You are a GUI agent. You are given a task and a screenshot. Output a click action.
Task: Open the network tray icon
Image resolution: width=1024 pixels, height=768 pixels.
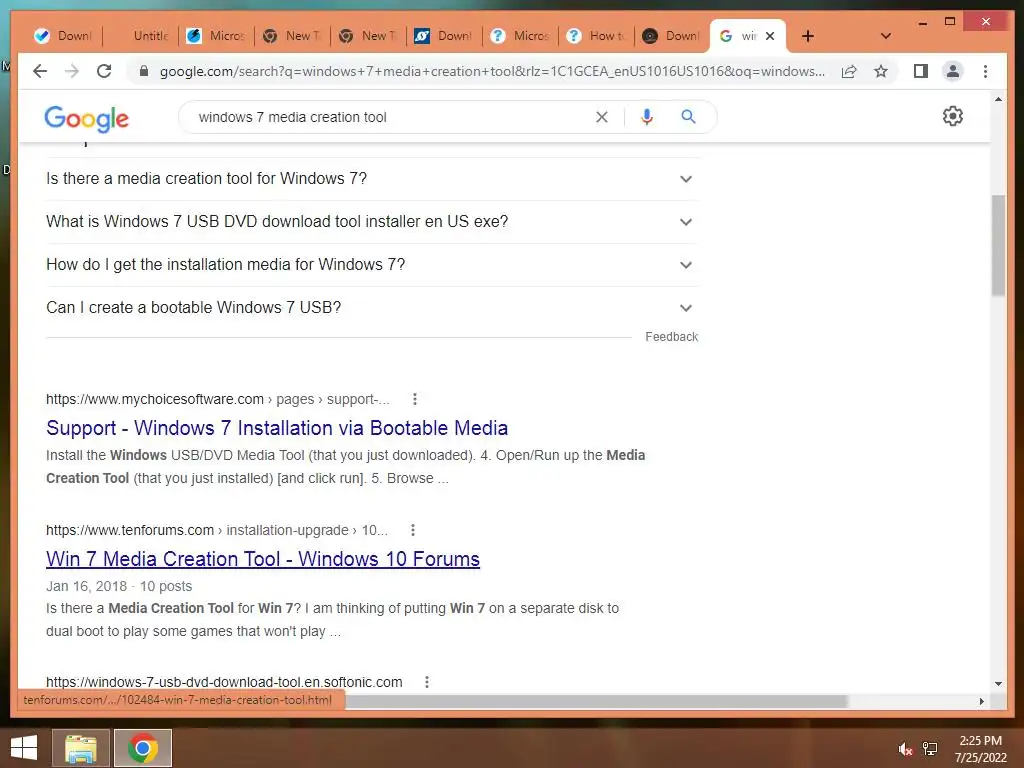[x=930, y=748]
